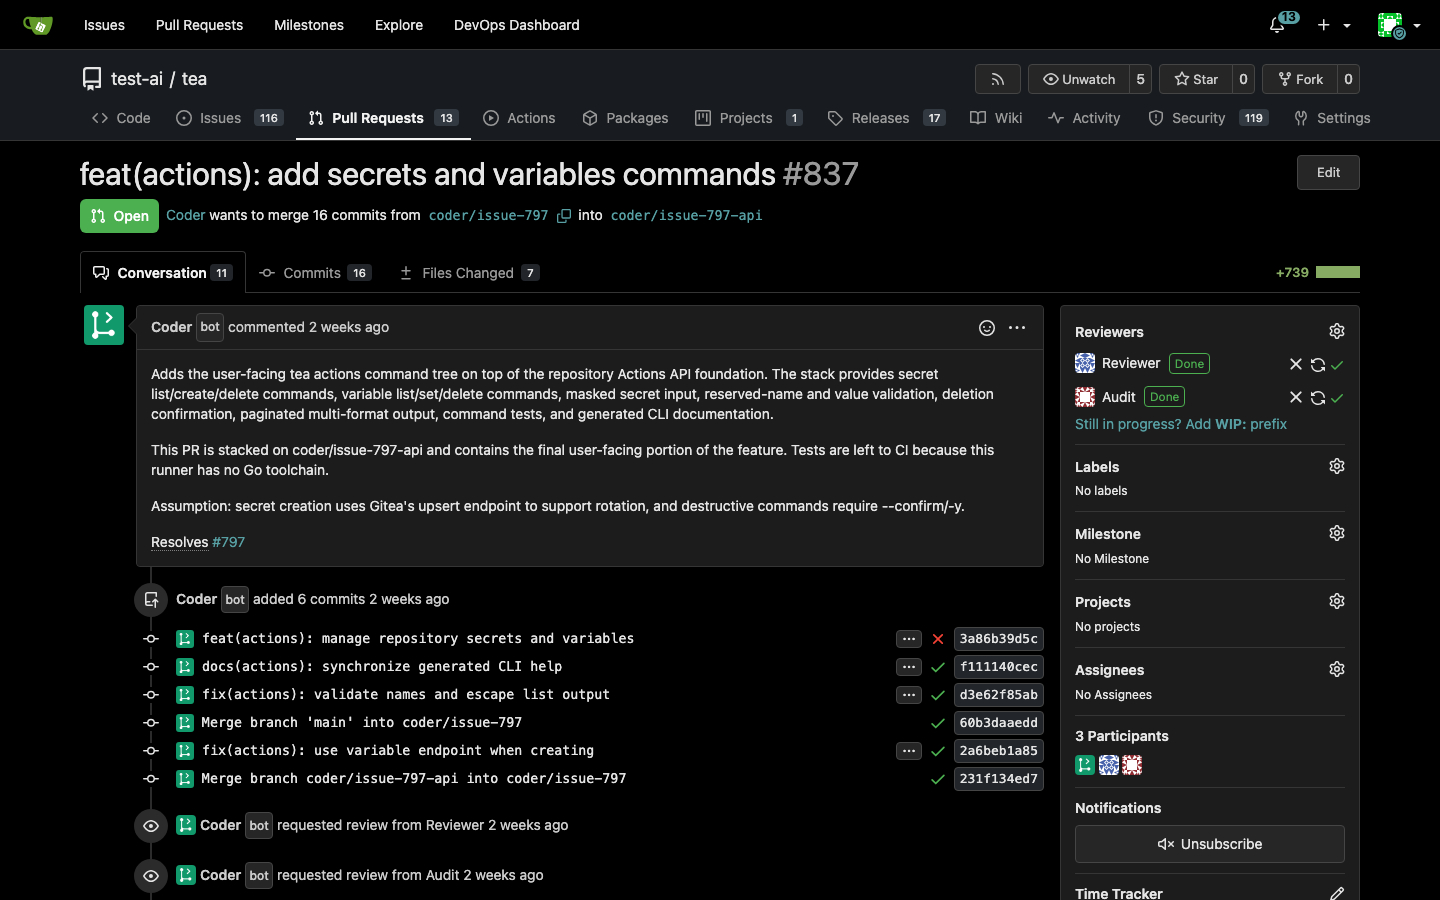Screen dimensions: 1440x900
Task: Open the Projects tab
Action: click(748, 118)
